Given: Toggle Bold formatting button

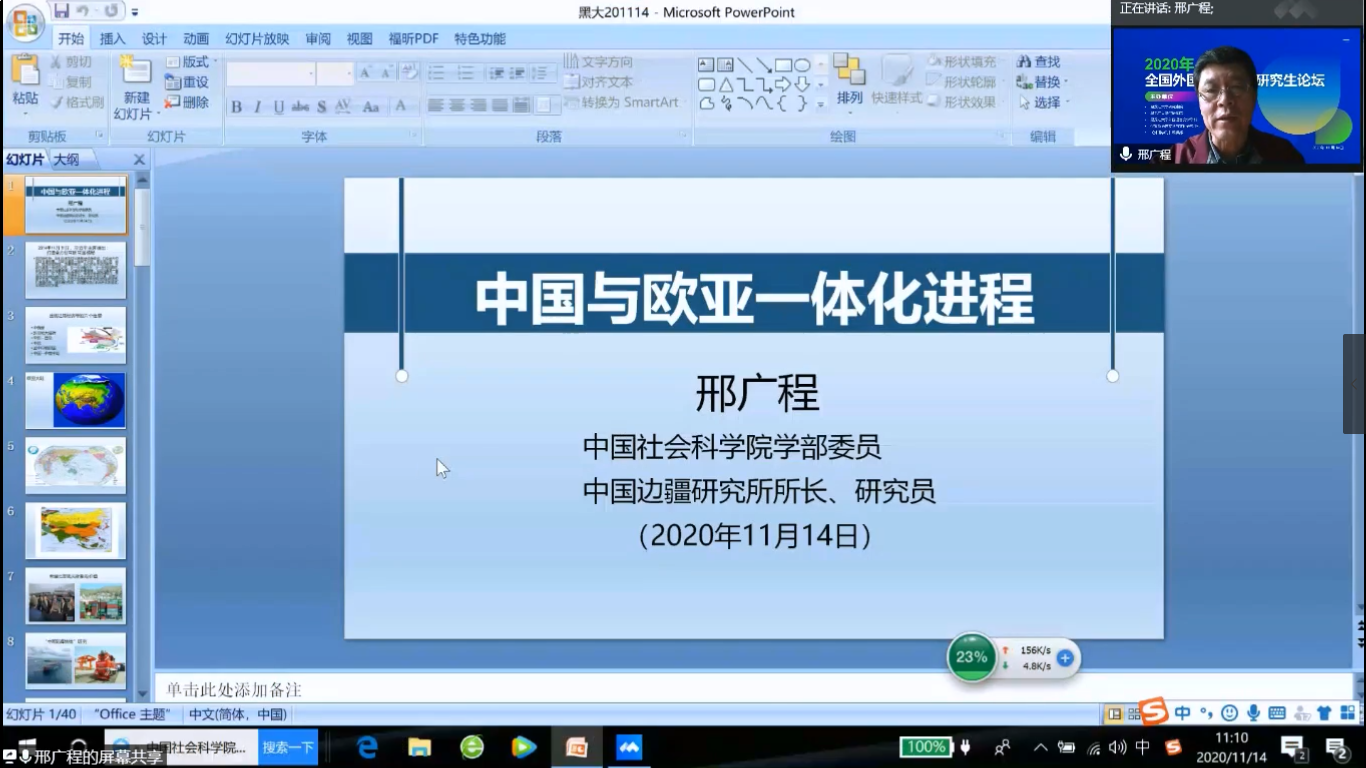Looking at the screenshot, I should [x=237, y=107].
